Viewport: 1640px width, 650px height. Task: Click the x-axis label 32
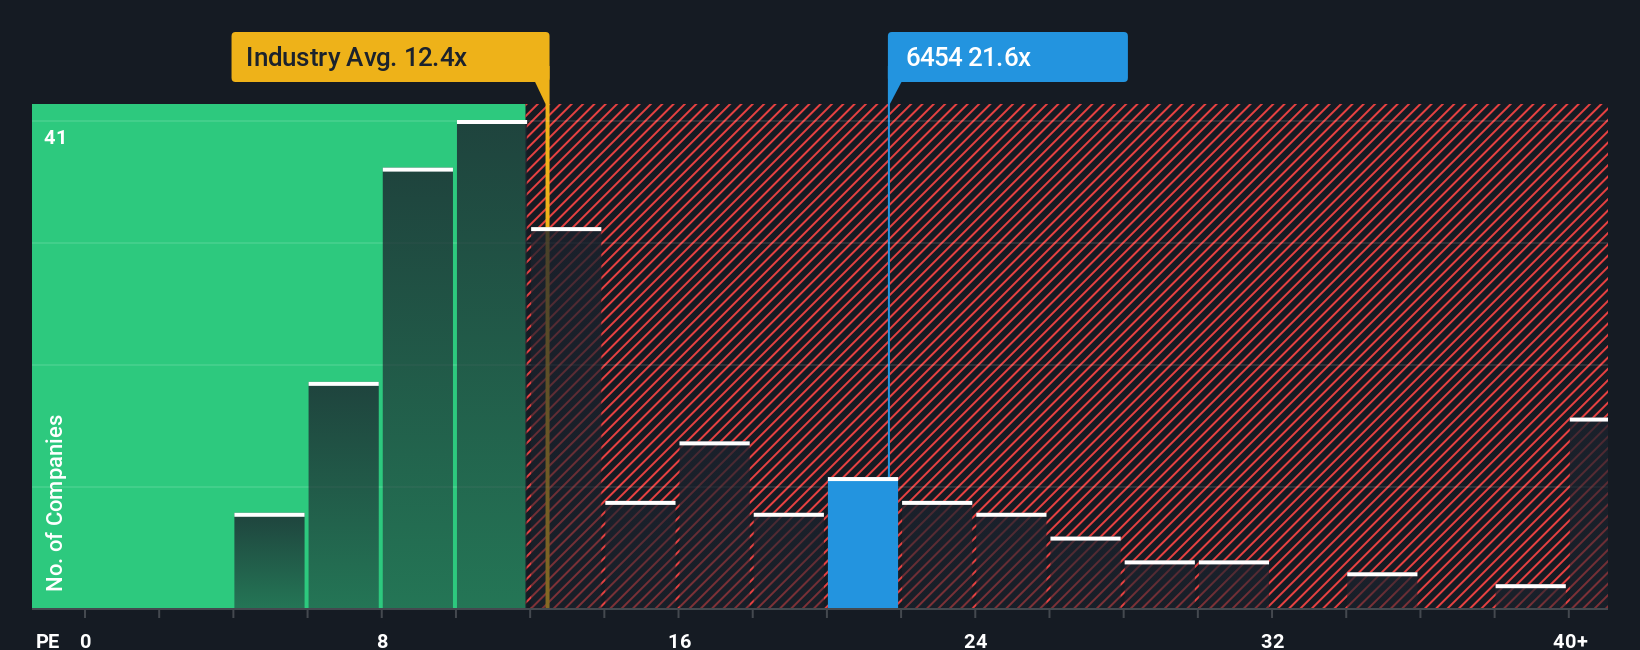tap(1272, 640)
